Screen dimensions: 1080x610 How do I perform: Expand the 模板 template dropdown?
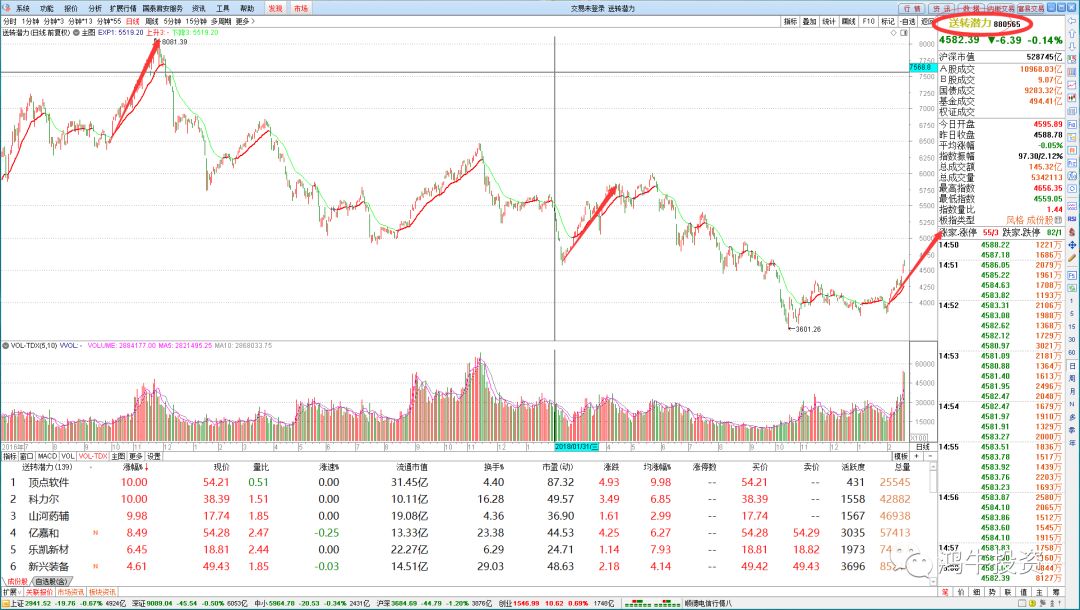(x=902, y=455)
